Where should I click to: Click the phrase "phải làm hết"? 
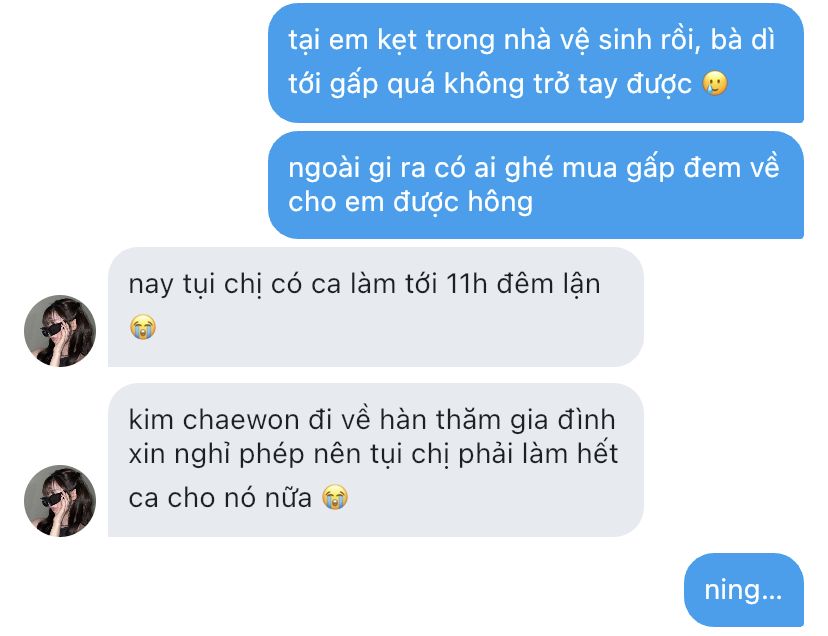tap(538, 454)
